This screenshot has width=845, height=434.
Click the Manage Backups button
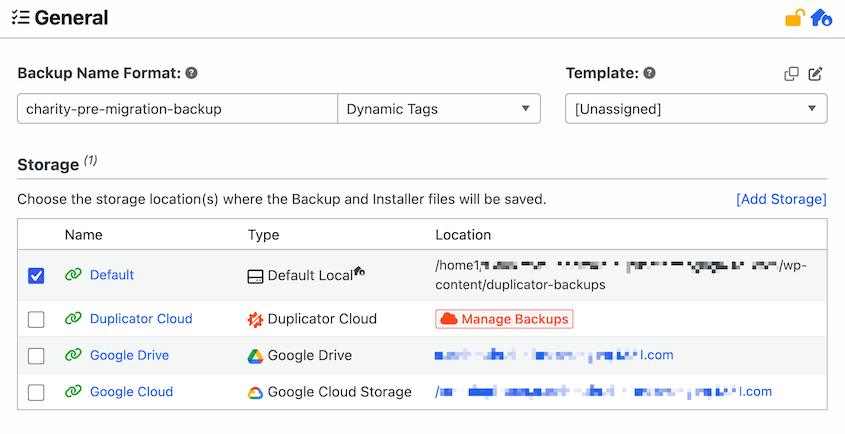point(504,319)
